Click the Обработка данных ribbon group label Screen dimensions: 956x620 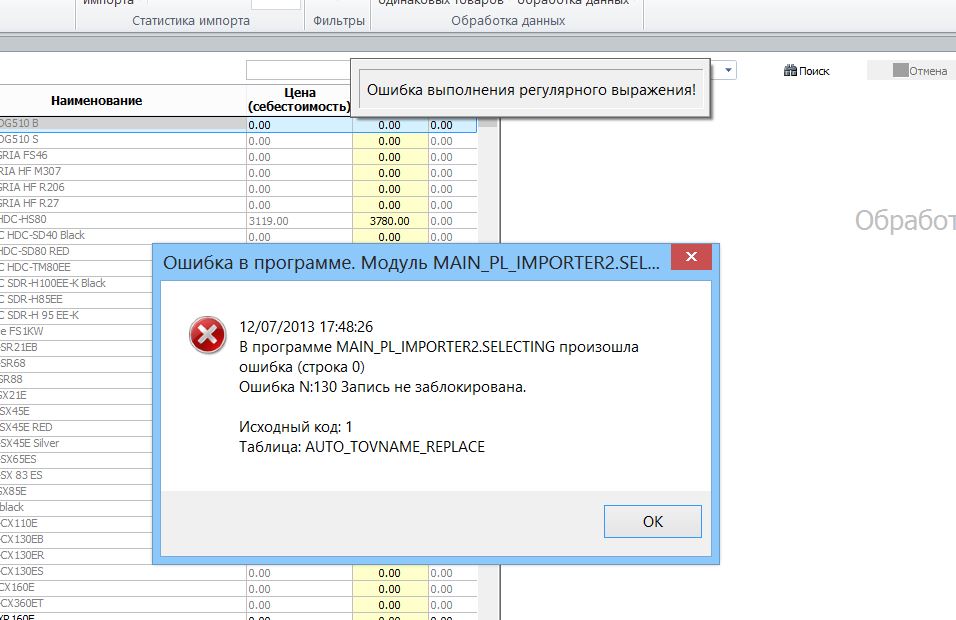pyautogui.click(x=508, y=21)
